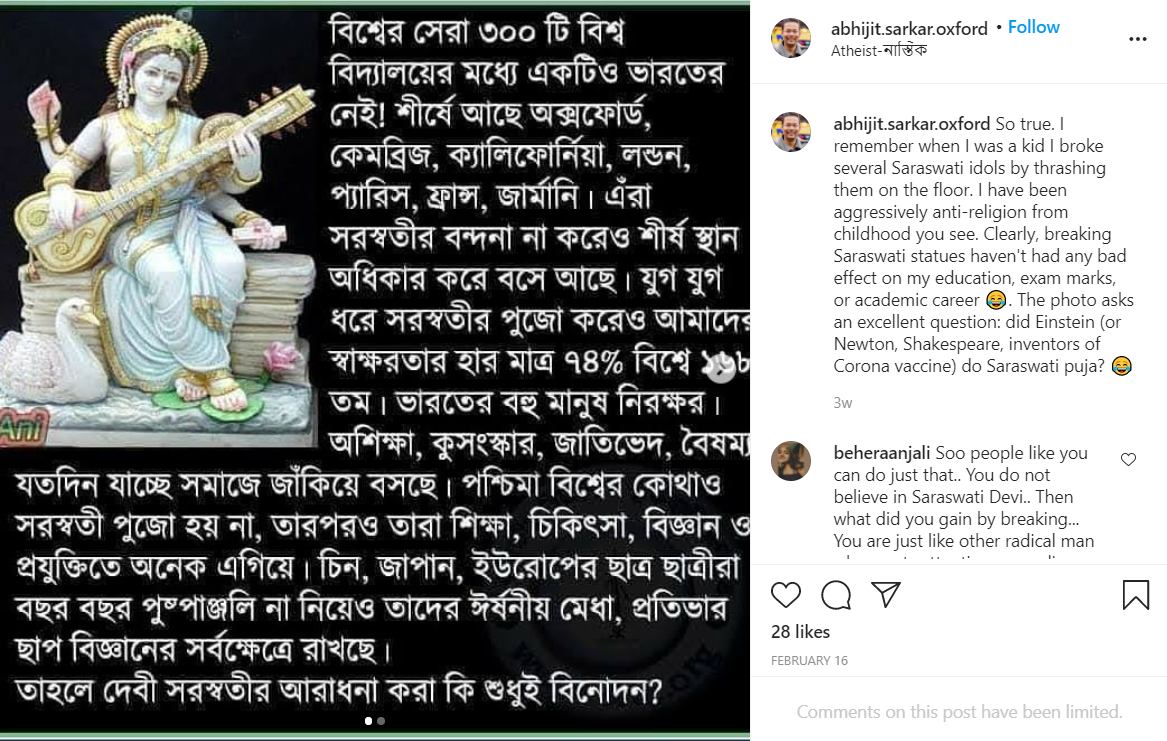Like beheraanjali's comment with small heart
This screenshot has height=741, width=1167.
click(1128, 460)
